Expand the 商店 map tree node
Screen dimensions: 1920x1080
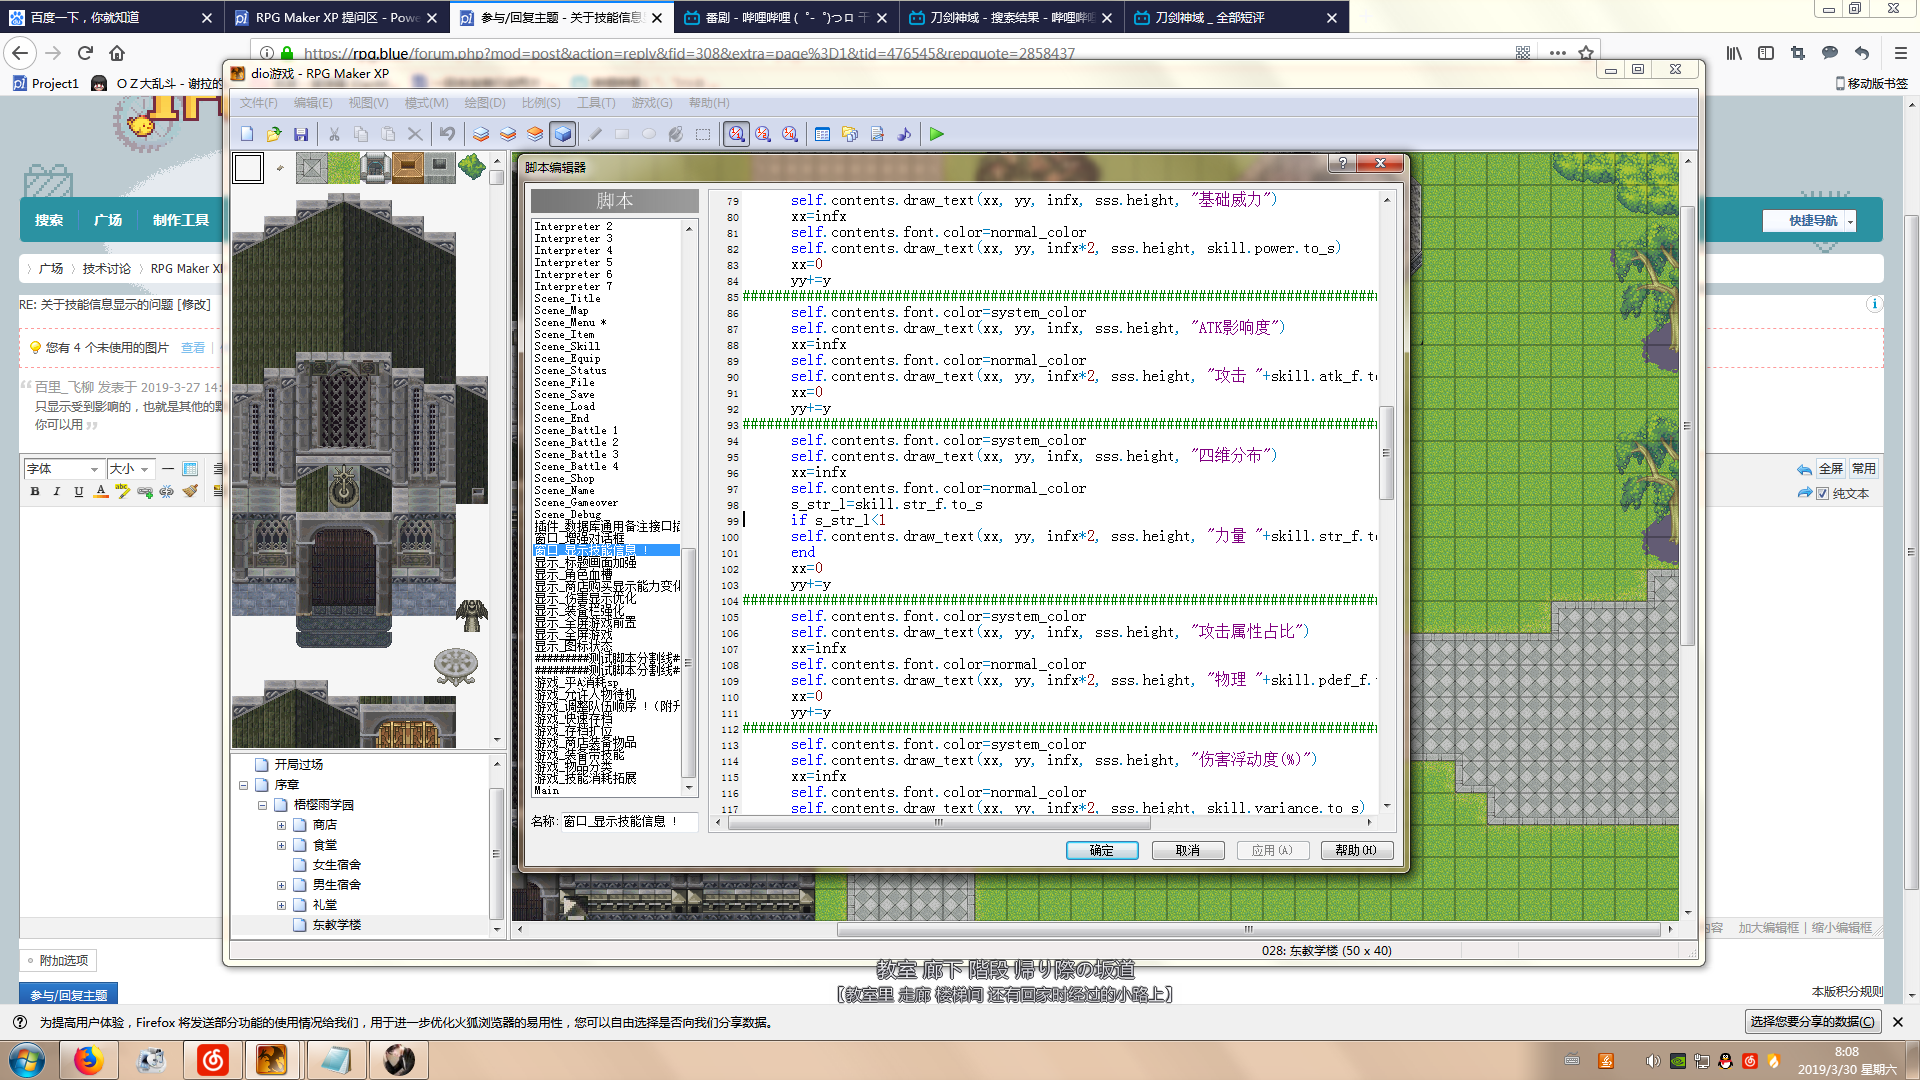281,825
